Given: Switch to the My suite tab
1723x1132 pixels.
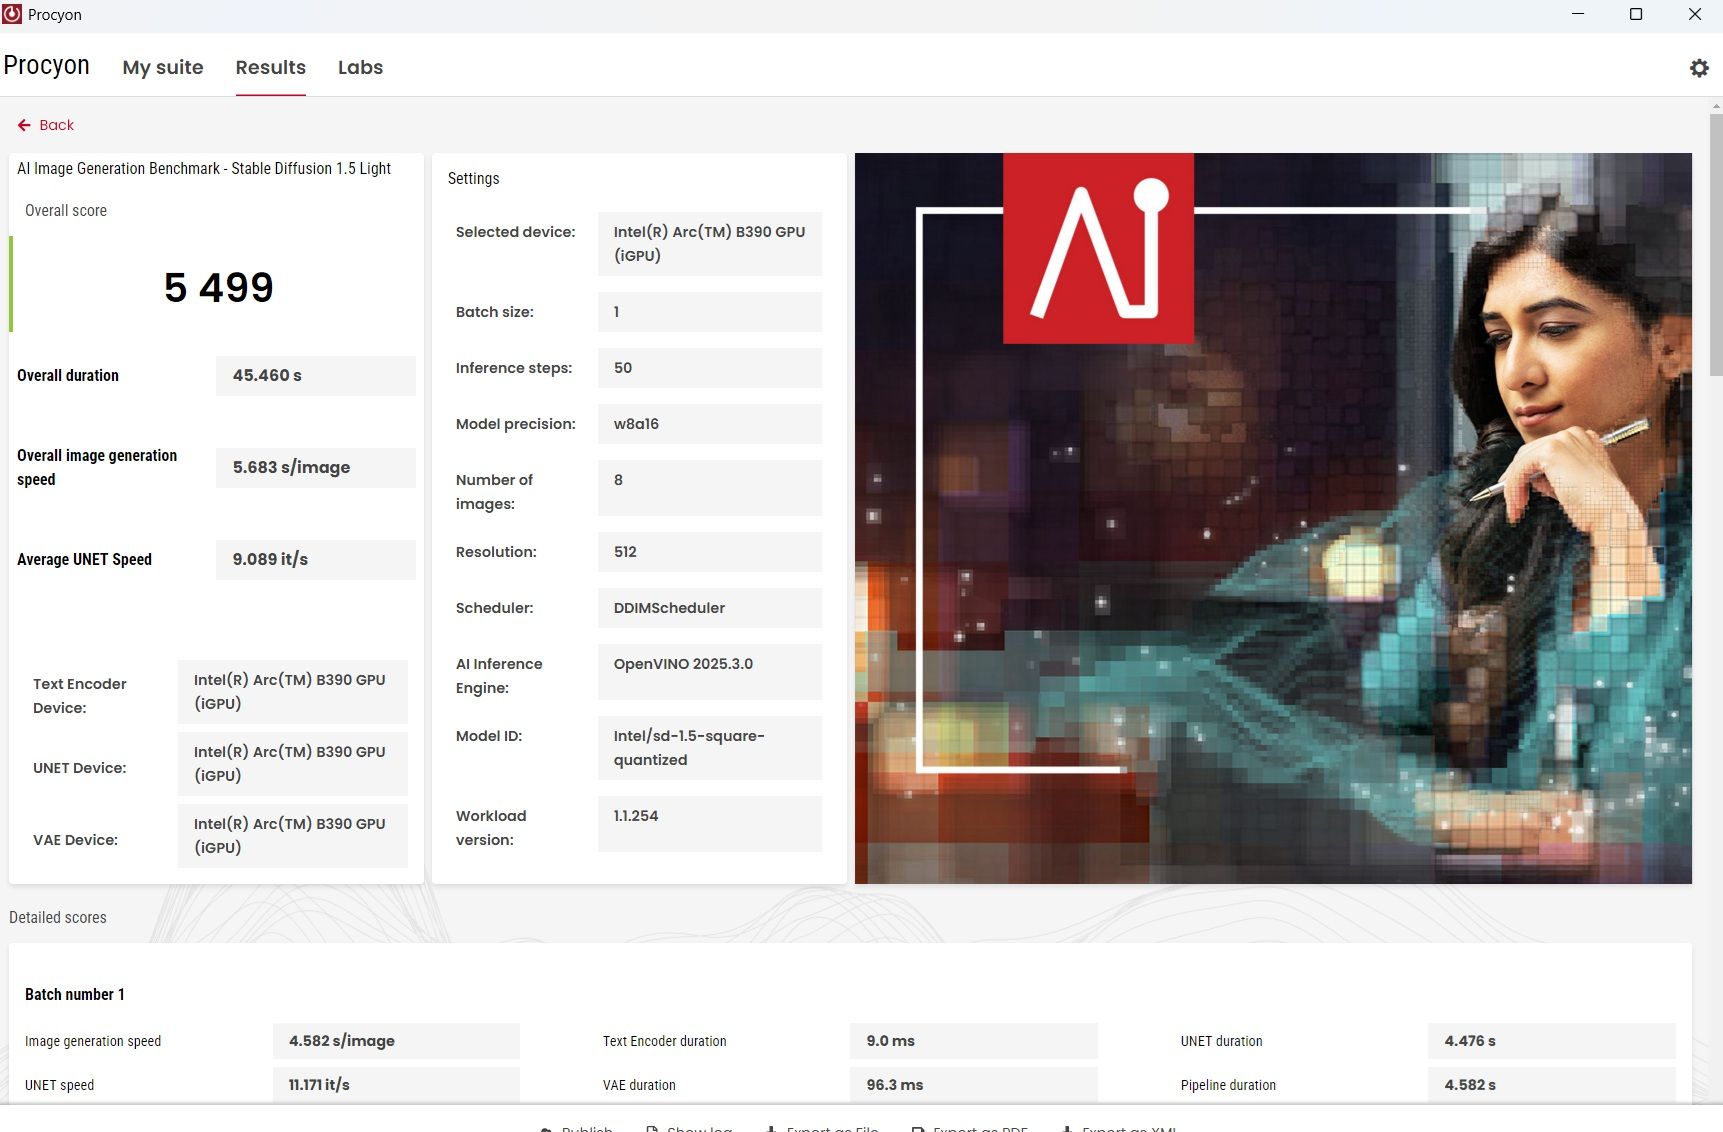Looking at the screenshot, I should (163, 67).
